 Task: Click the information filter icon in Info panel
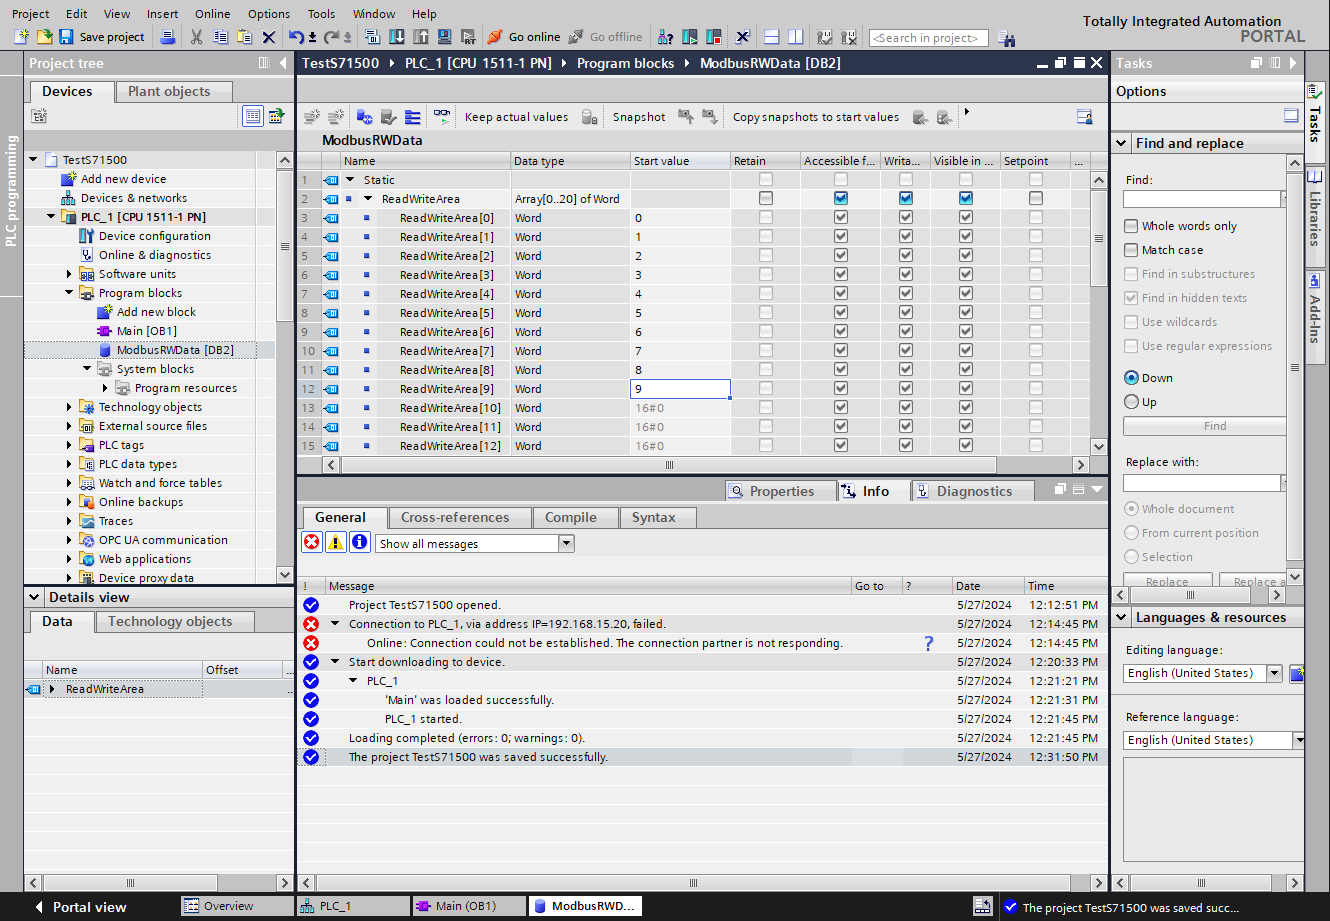click(360, 542)
